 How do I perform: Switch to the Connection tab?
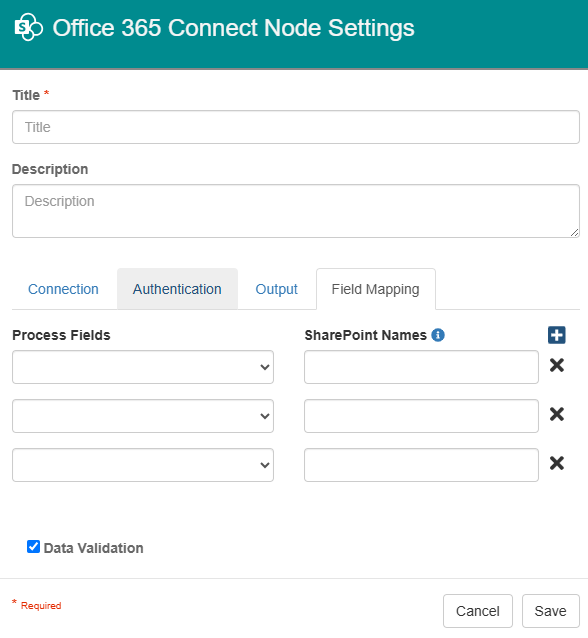[63, 289]
